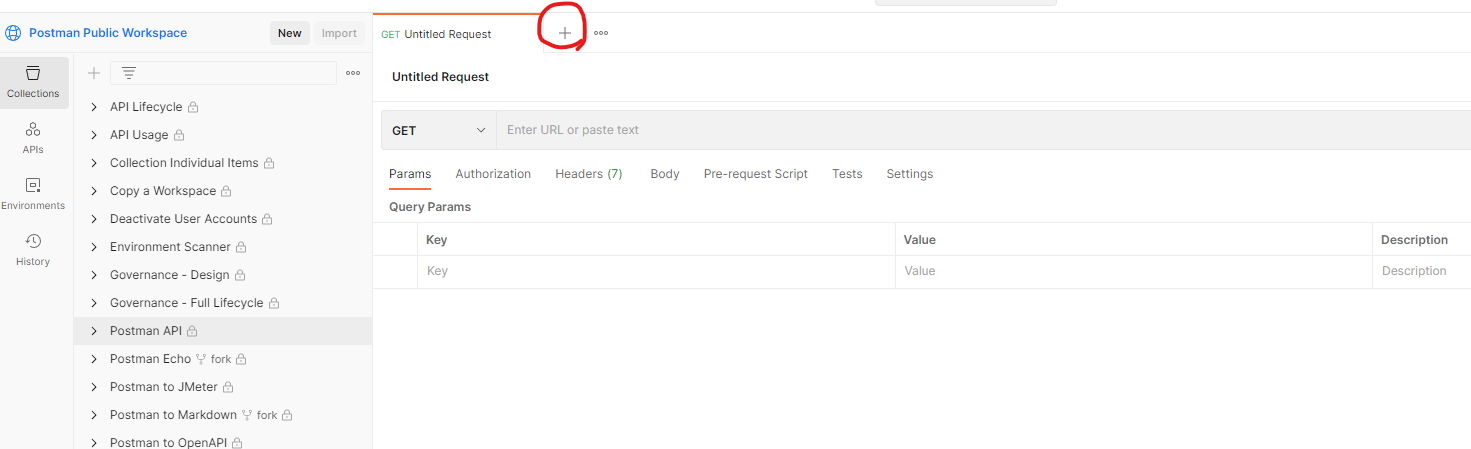Select the Postman API collection name
1471x449 pixels.
pyautogui.click(x=146, y=331)
